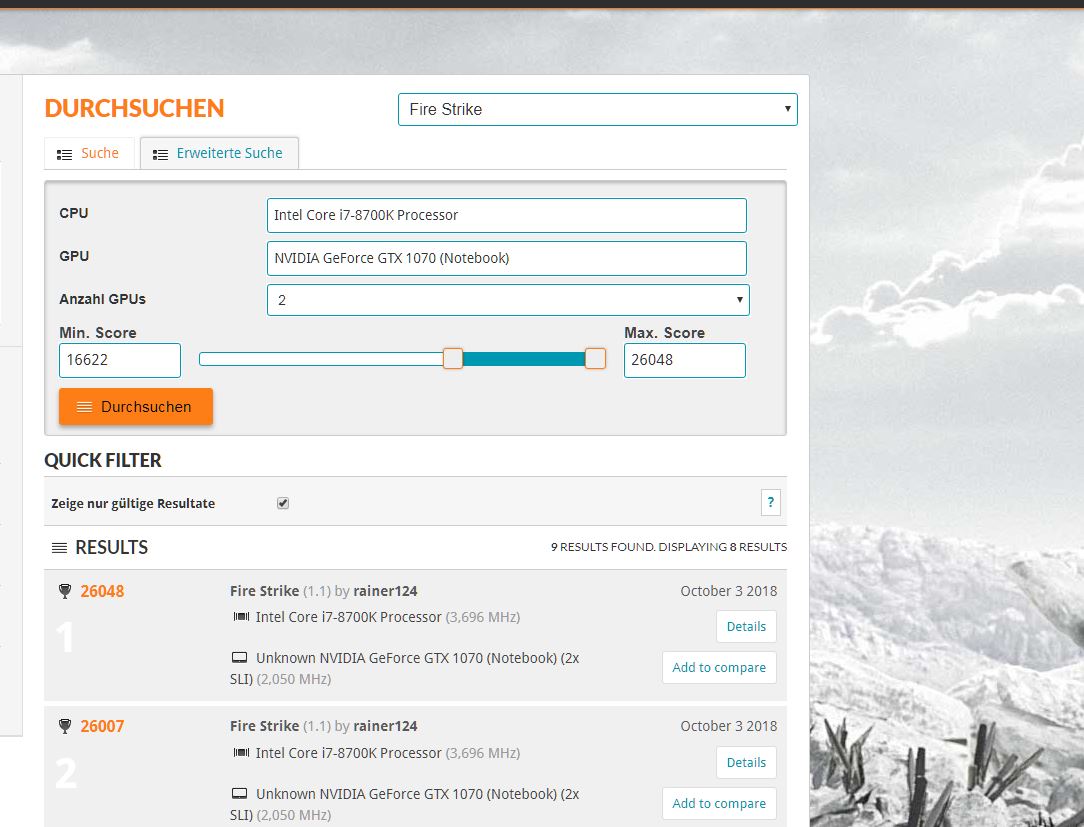
Task: Click the list icon on Erweiterte Suche tab
Action: pyautogui.click(x=160, y=155)
